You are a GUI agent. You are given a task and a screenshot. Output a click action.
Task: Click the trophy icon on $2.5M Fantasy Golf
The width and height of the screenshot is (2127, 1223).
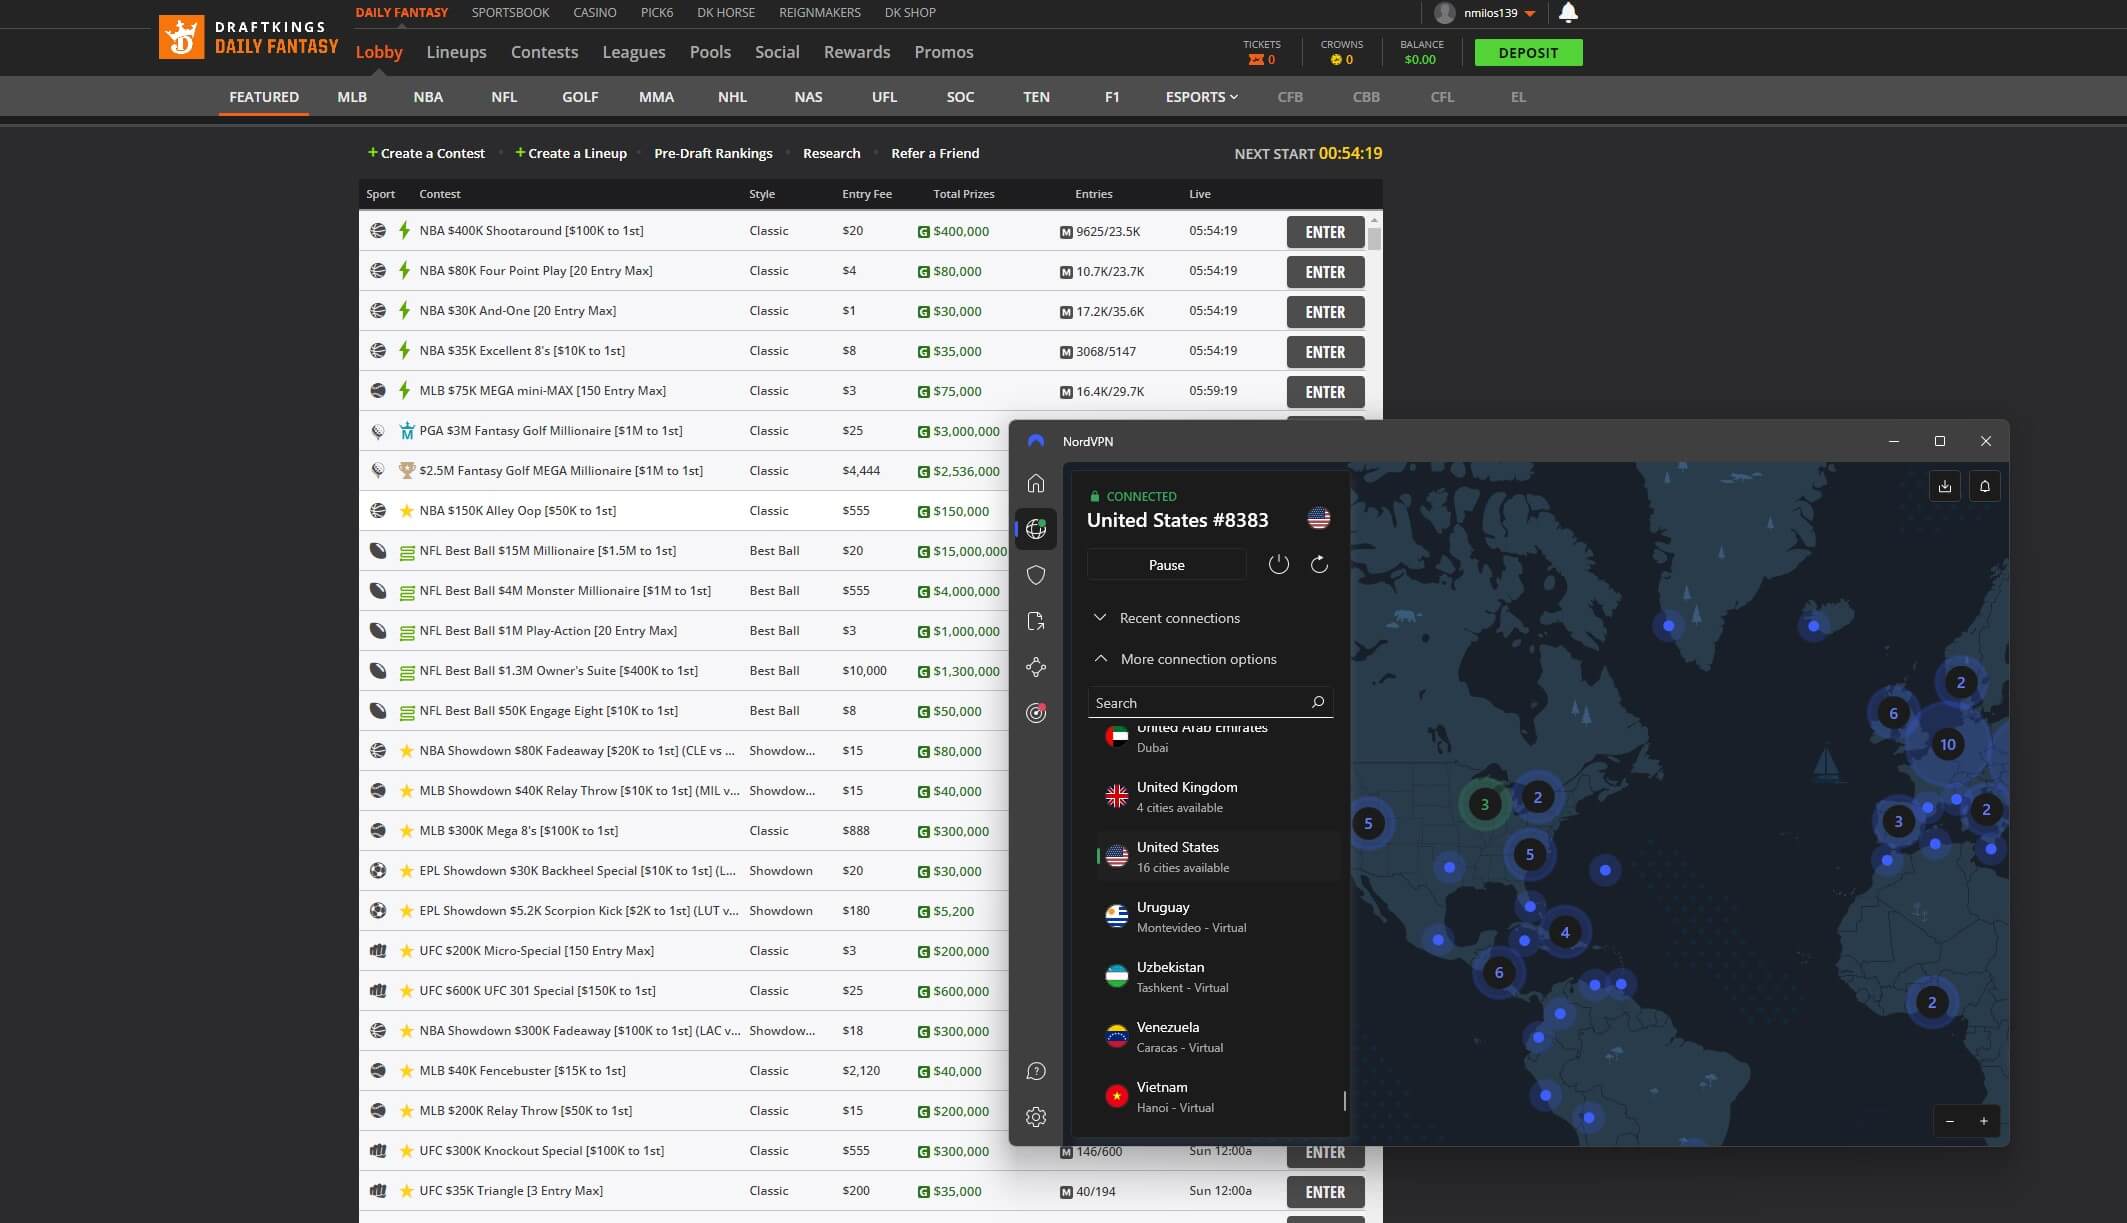406,470
